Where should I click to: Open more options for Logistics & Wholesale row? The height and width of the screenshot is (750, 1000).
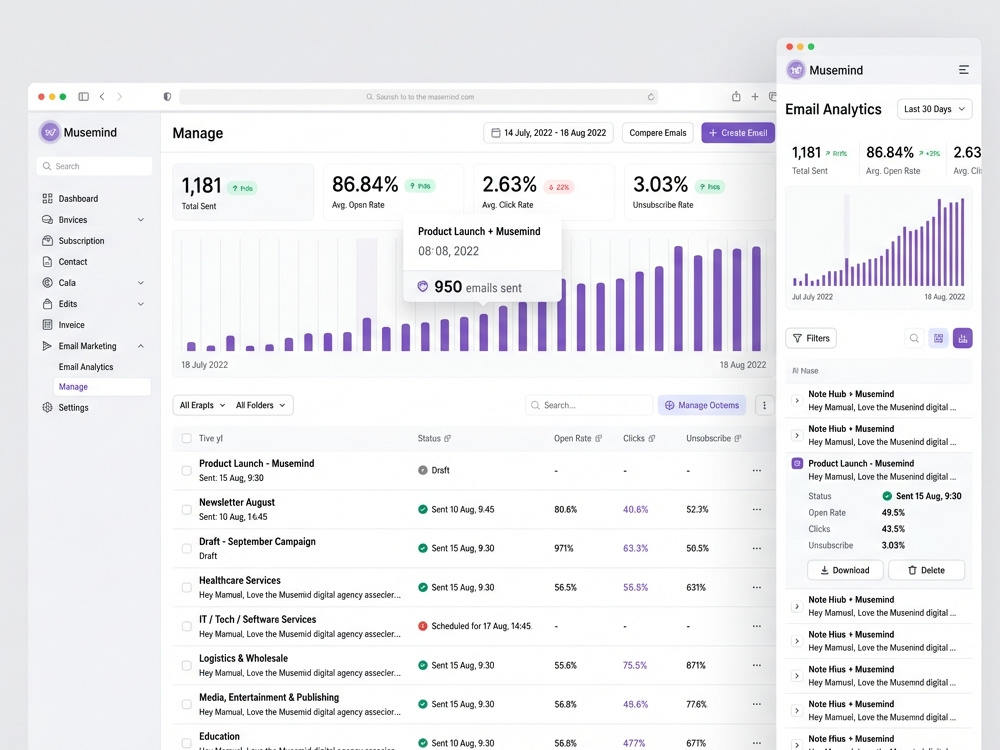pos(756,665)
